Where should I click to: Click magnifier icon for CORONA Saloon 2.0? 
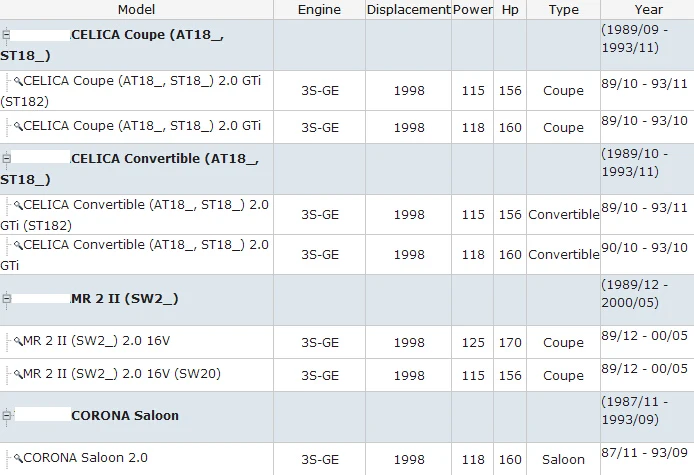click(18, 458)
